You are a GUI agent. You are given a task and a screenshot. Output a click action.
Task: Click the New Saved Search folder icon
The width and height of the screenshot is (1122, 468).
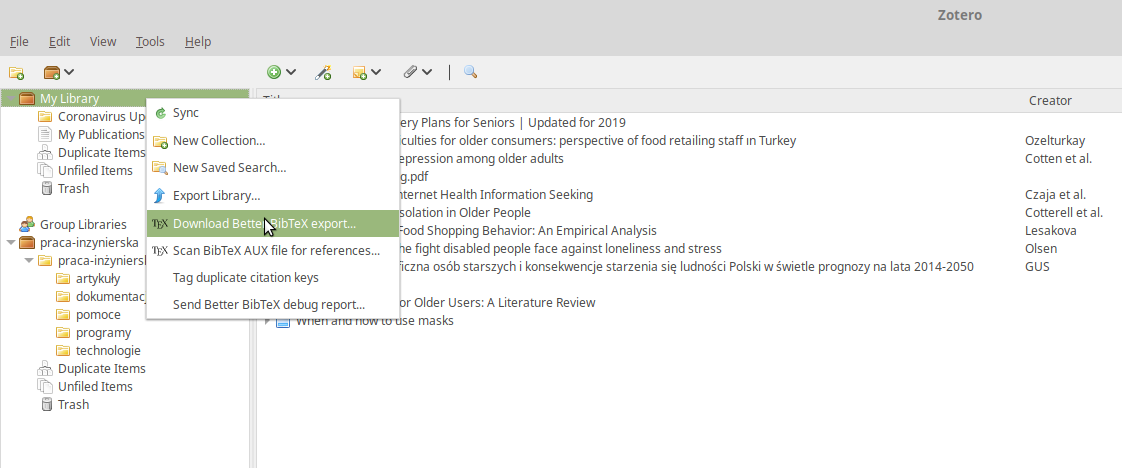point(160,168)
